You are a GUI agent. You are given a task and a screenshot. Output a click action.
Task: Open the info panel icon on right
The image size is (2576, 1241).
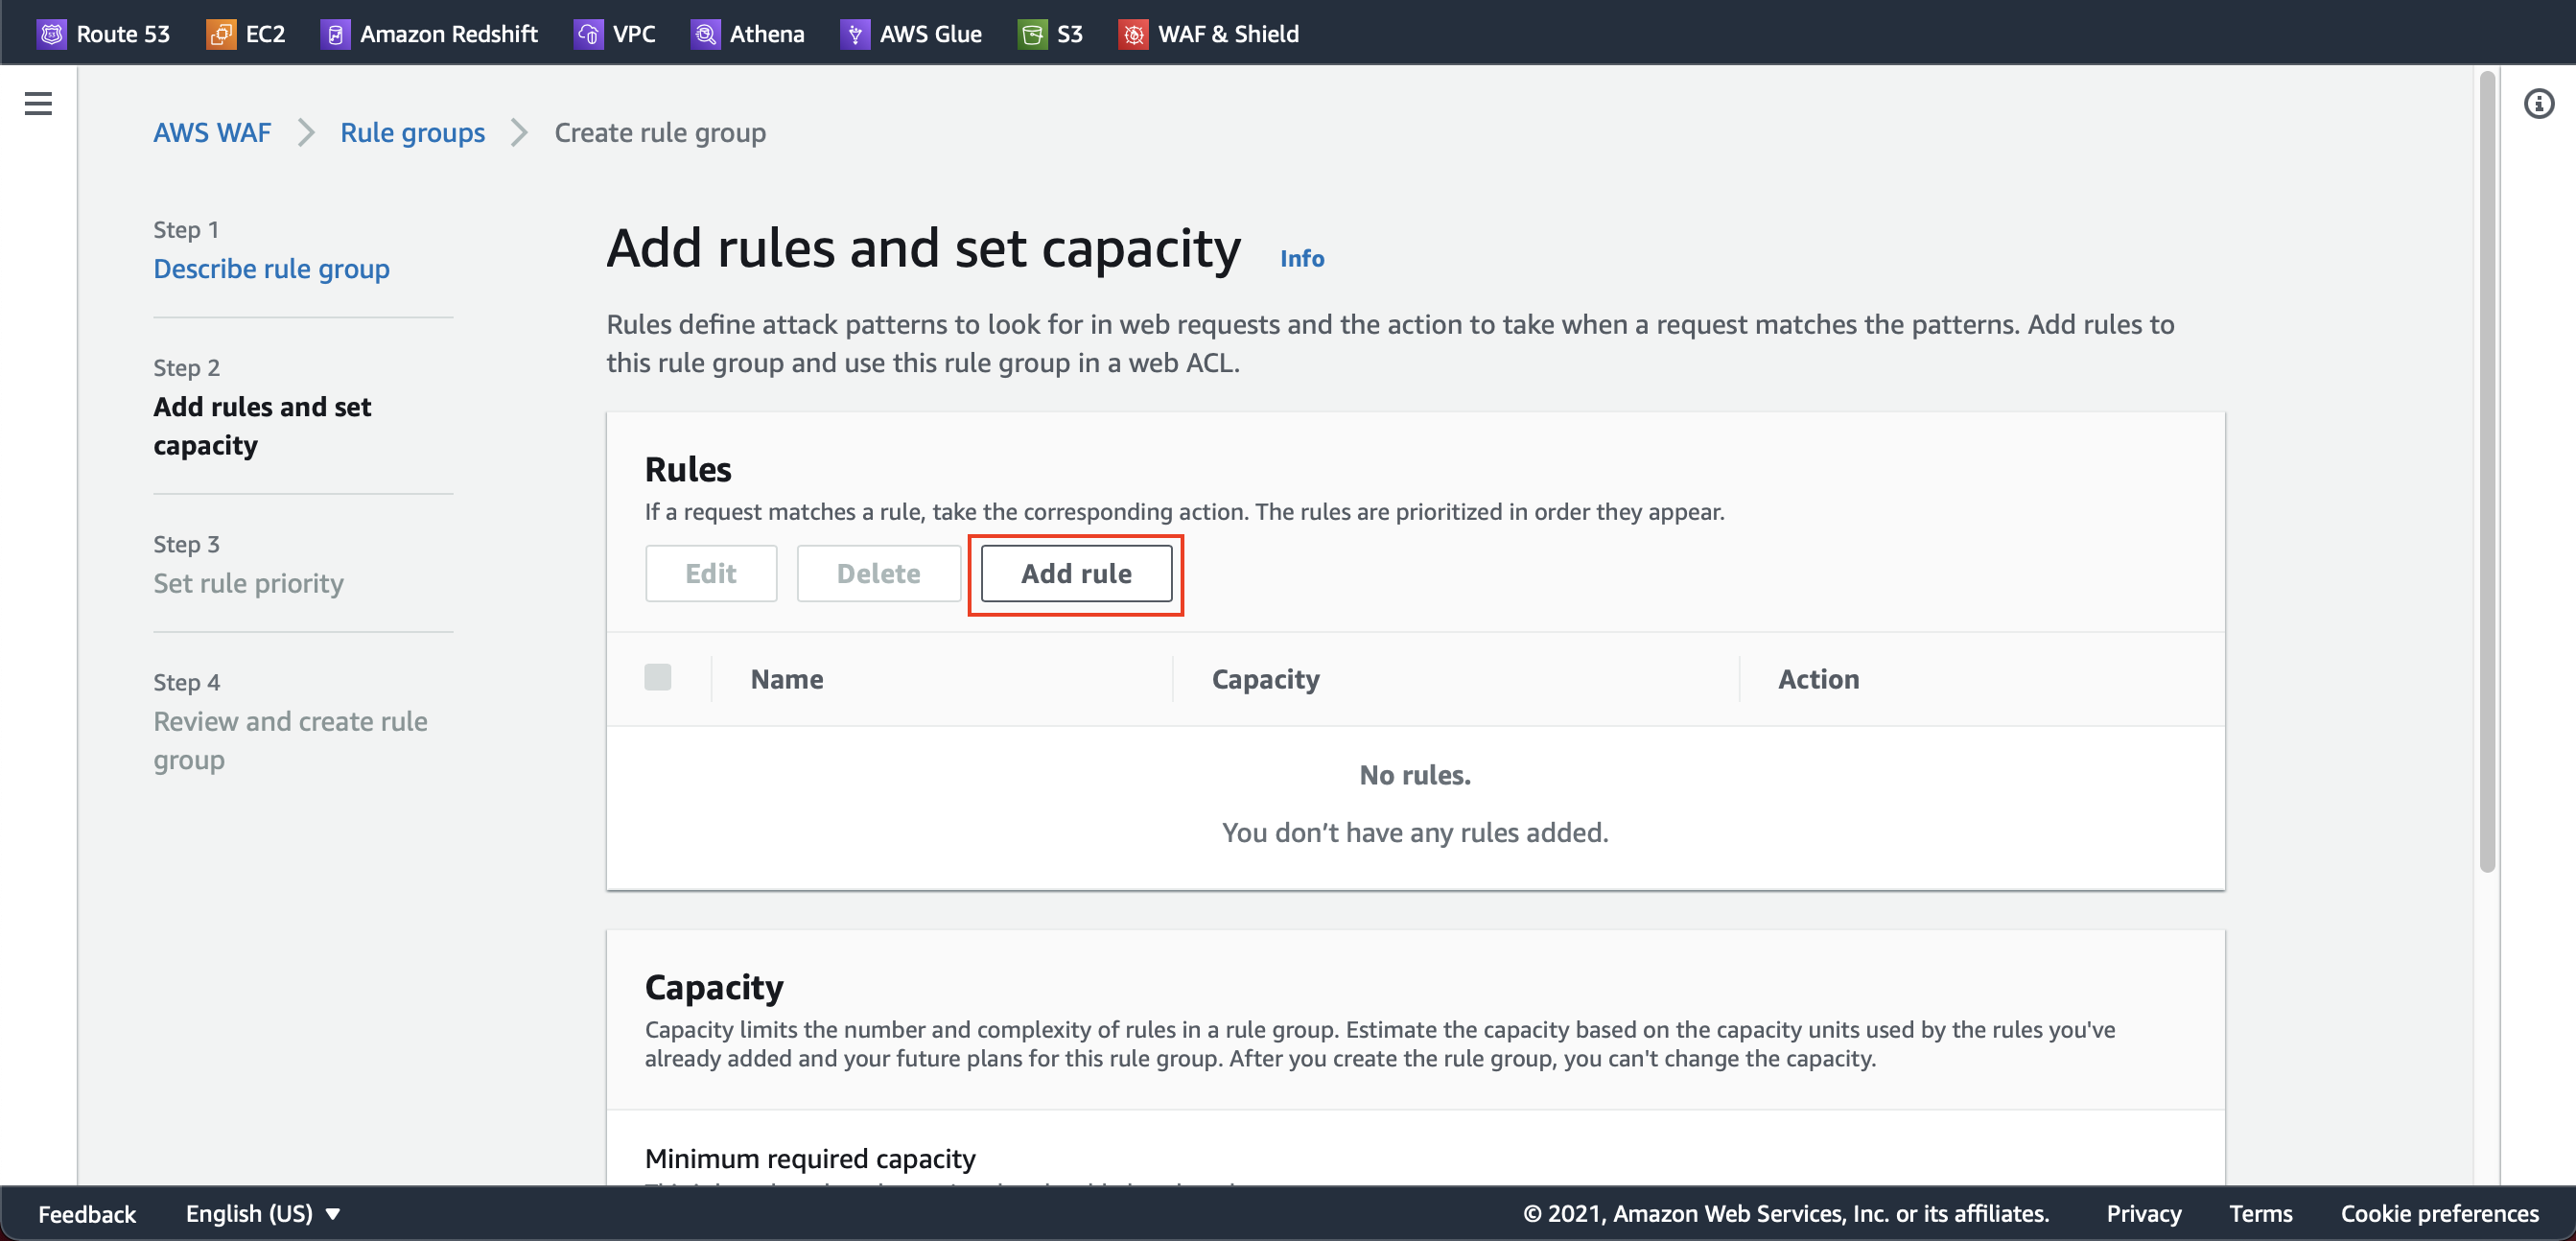(x=2538, y=103)
